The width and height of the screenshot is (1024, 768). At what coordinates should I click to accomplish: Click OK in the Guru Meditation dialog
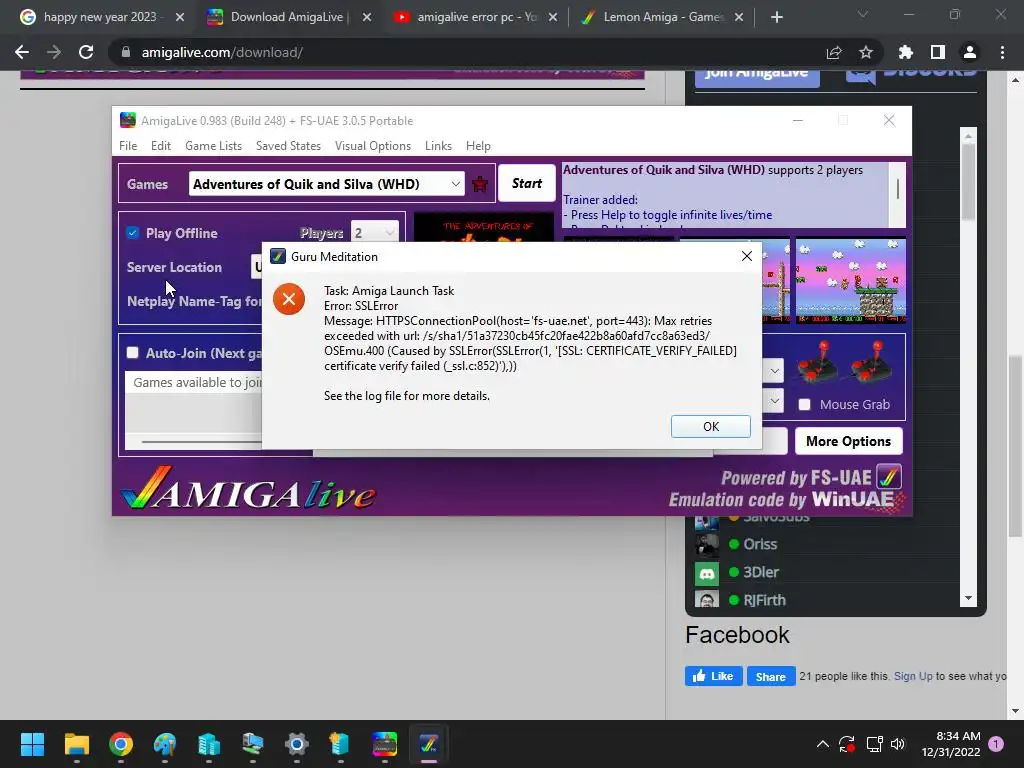(x=711, y=426)
